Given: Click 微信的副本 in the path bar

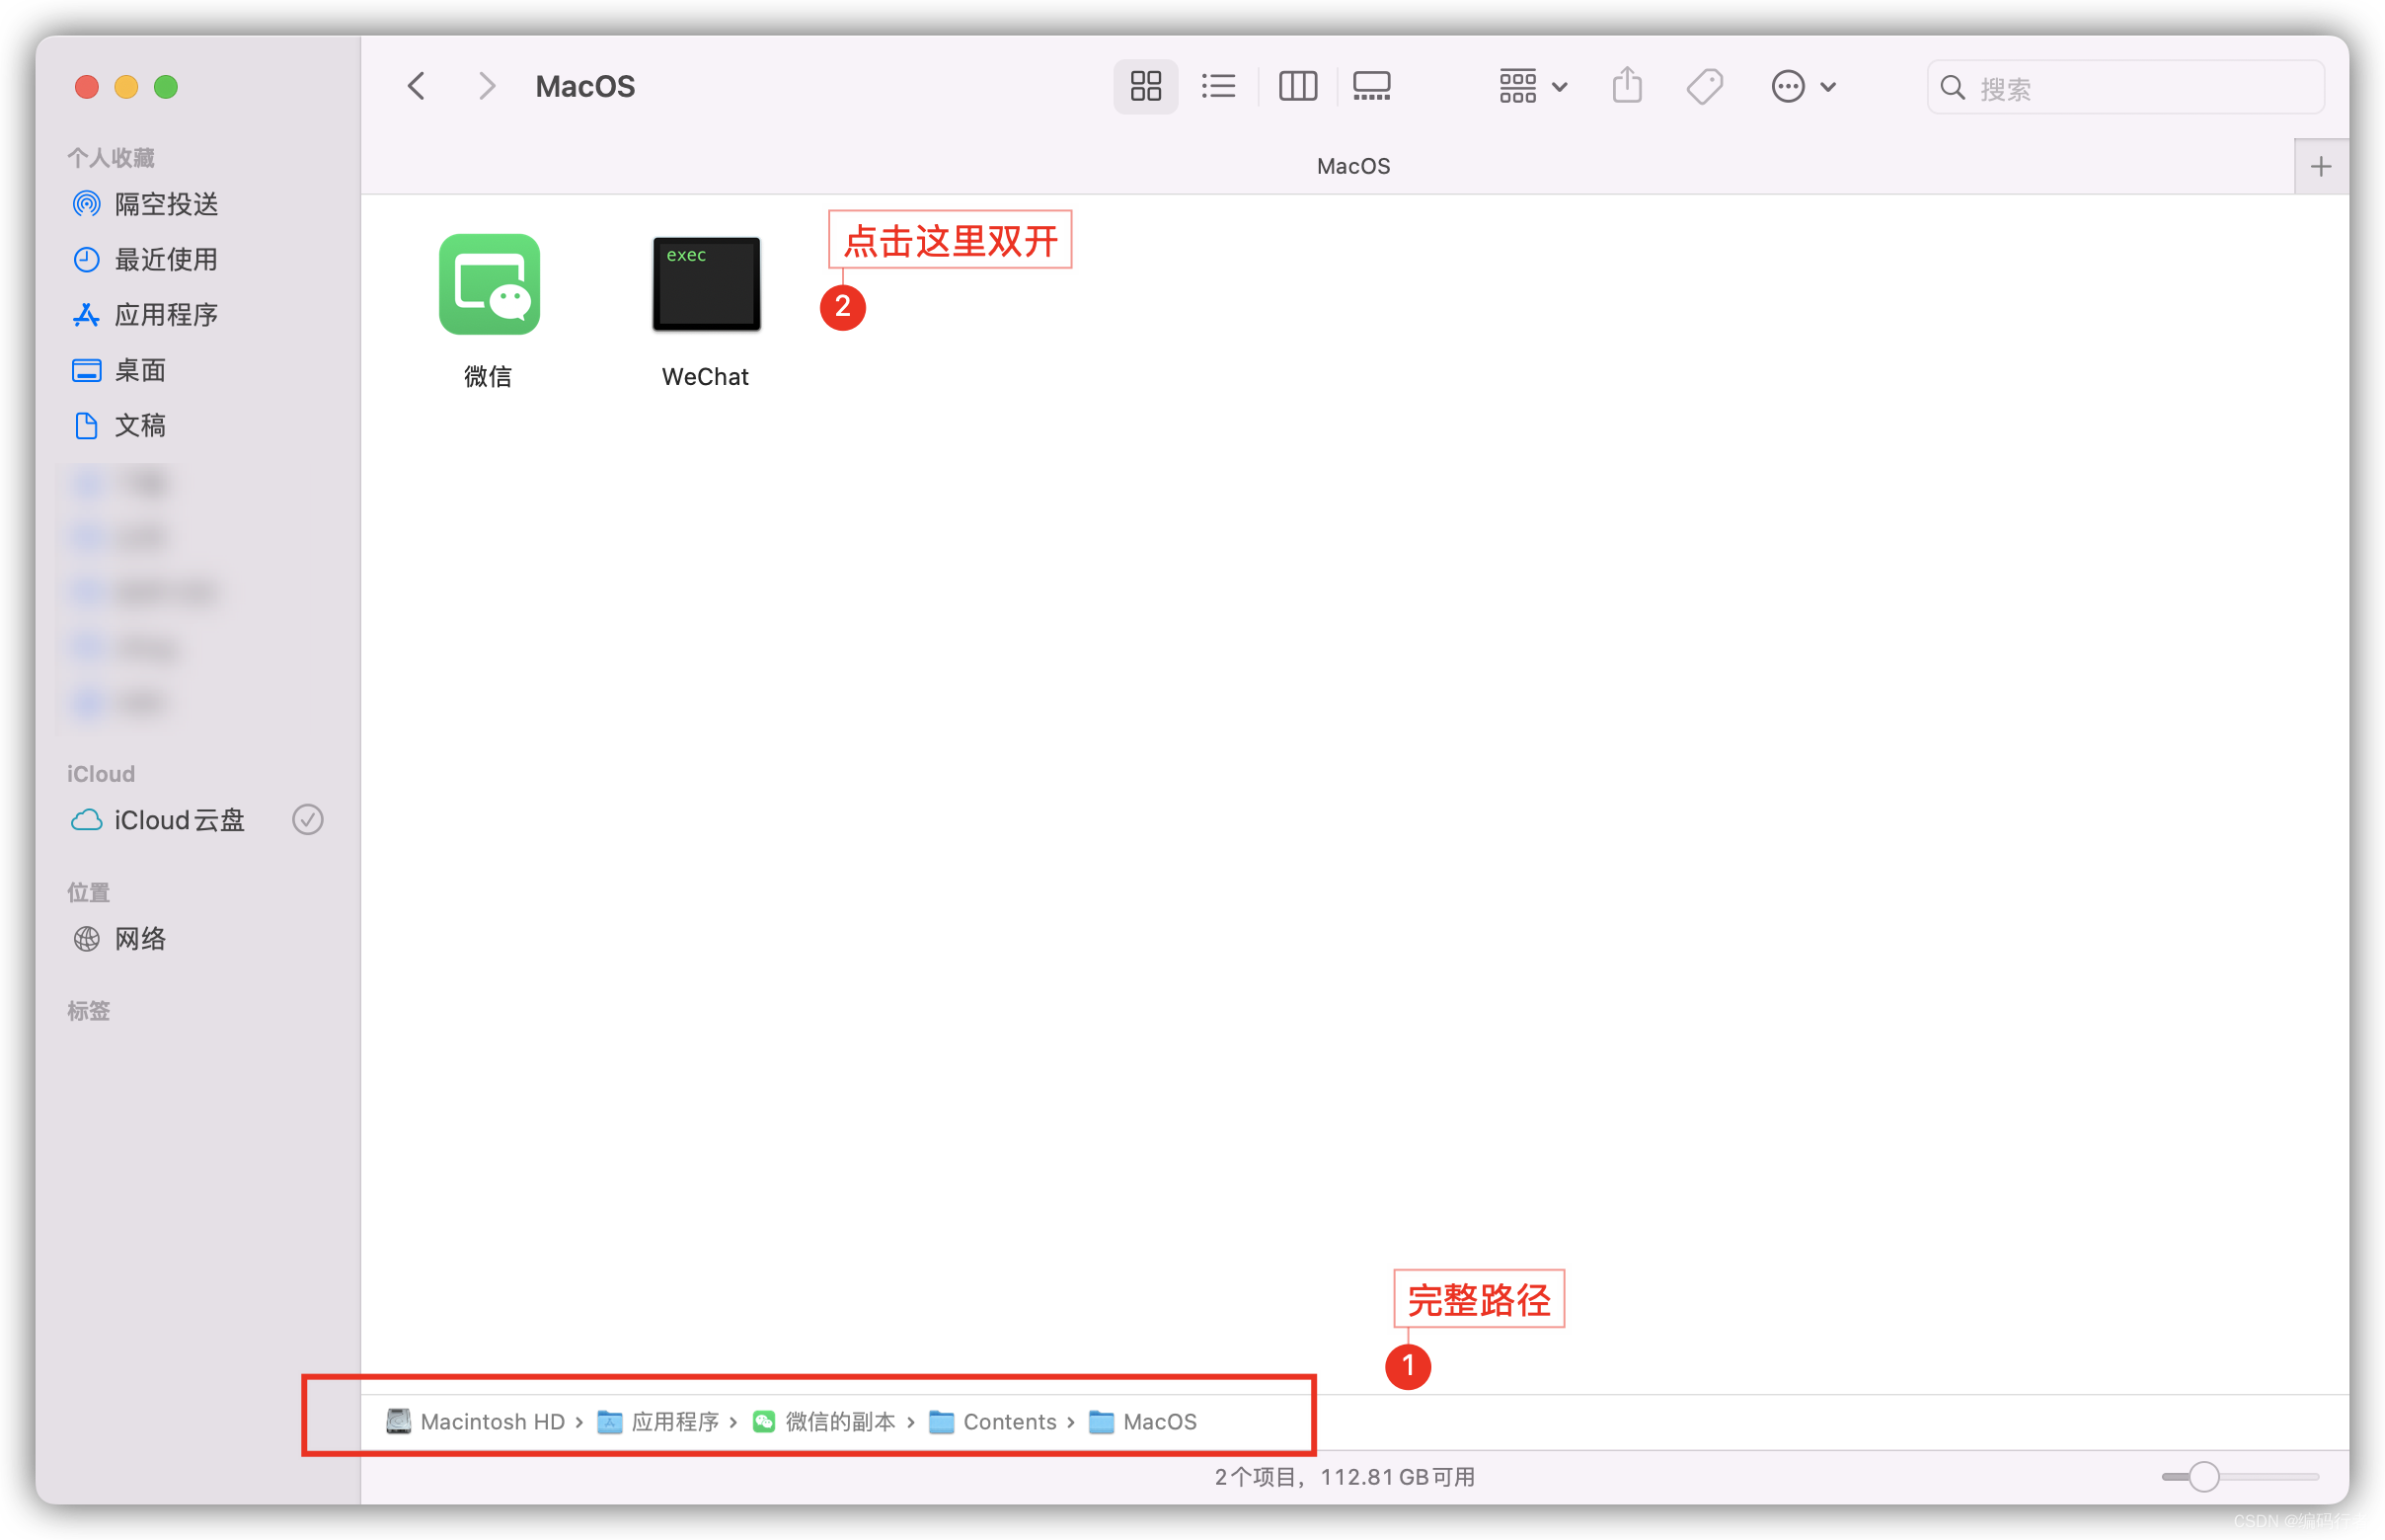Looking at the screenshot, I should (x=838, y=1421).
